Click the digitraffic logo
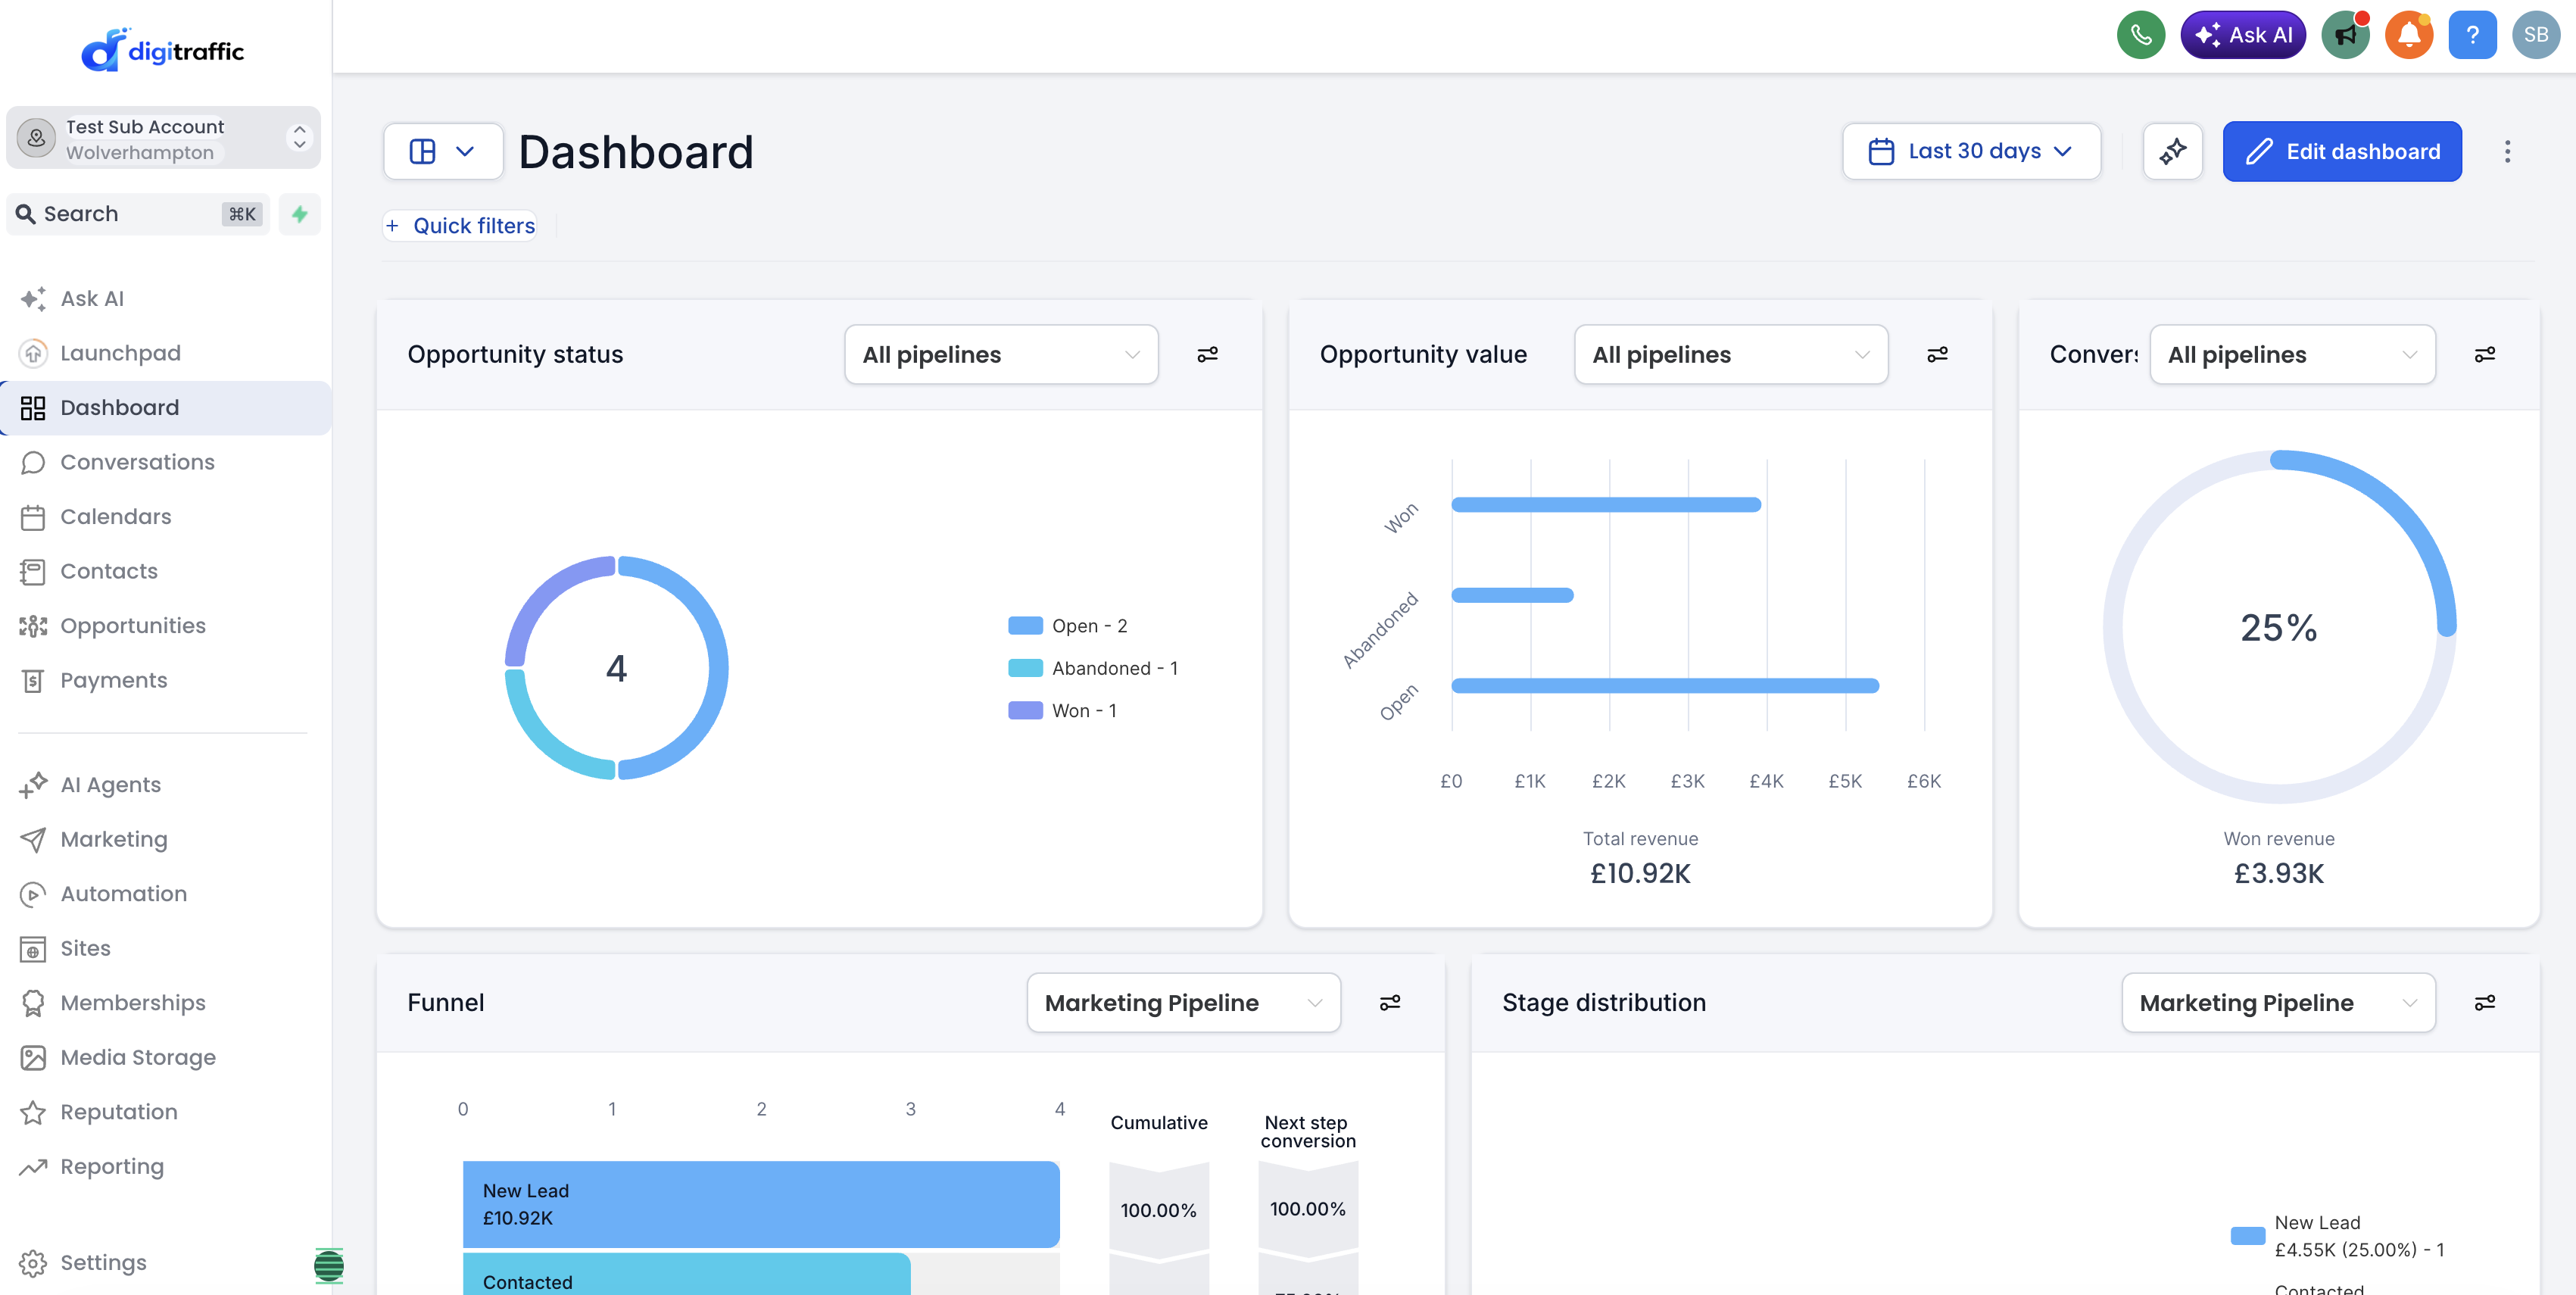This screenshot has width=2576, height=1295. pos(163,50)
